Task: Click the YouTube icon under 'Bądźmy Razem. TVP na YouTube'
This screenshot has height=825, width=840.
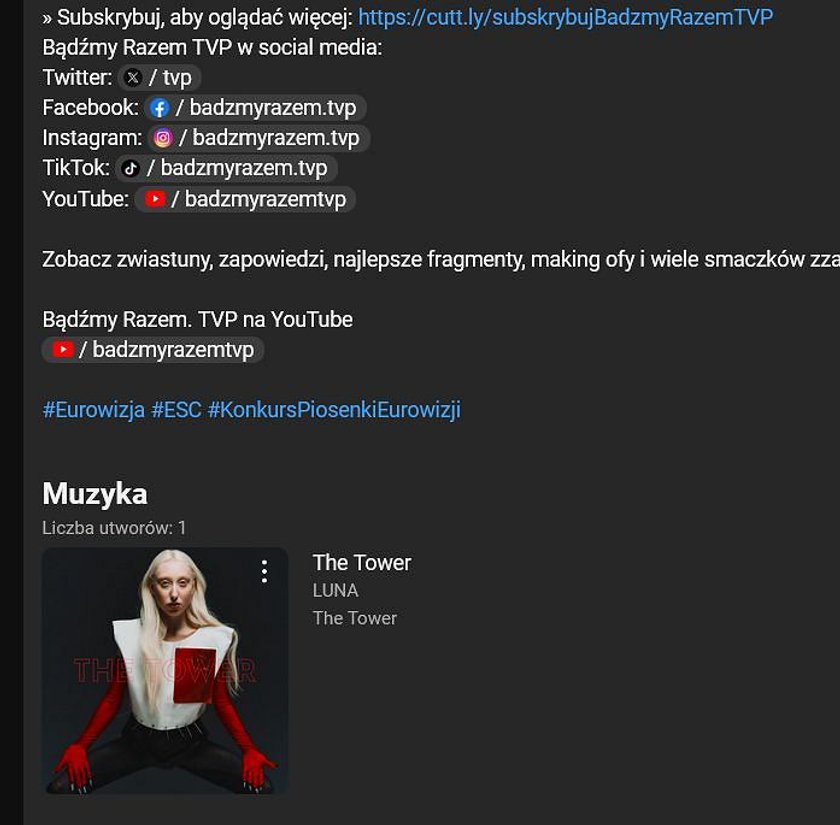Action: (63, 350)
